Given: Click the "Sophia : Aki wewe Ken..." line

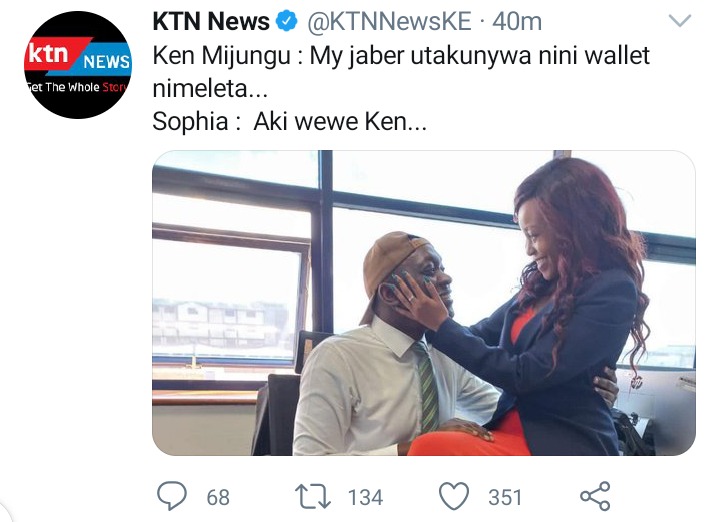Looking at the screenshot, I should (x=289, y=122).
